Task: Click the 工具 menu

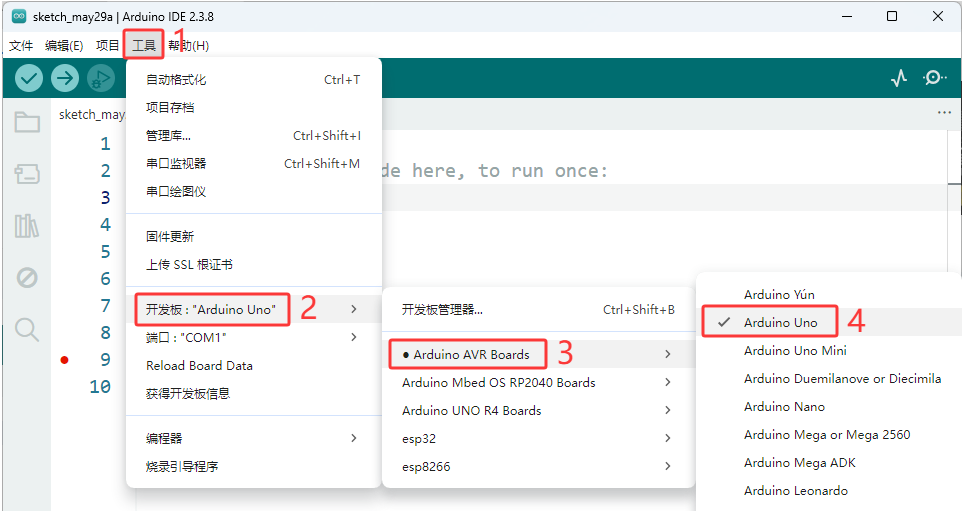Action: tap(144, 45)
